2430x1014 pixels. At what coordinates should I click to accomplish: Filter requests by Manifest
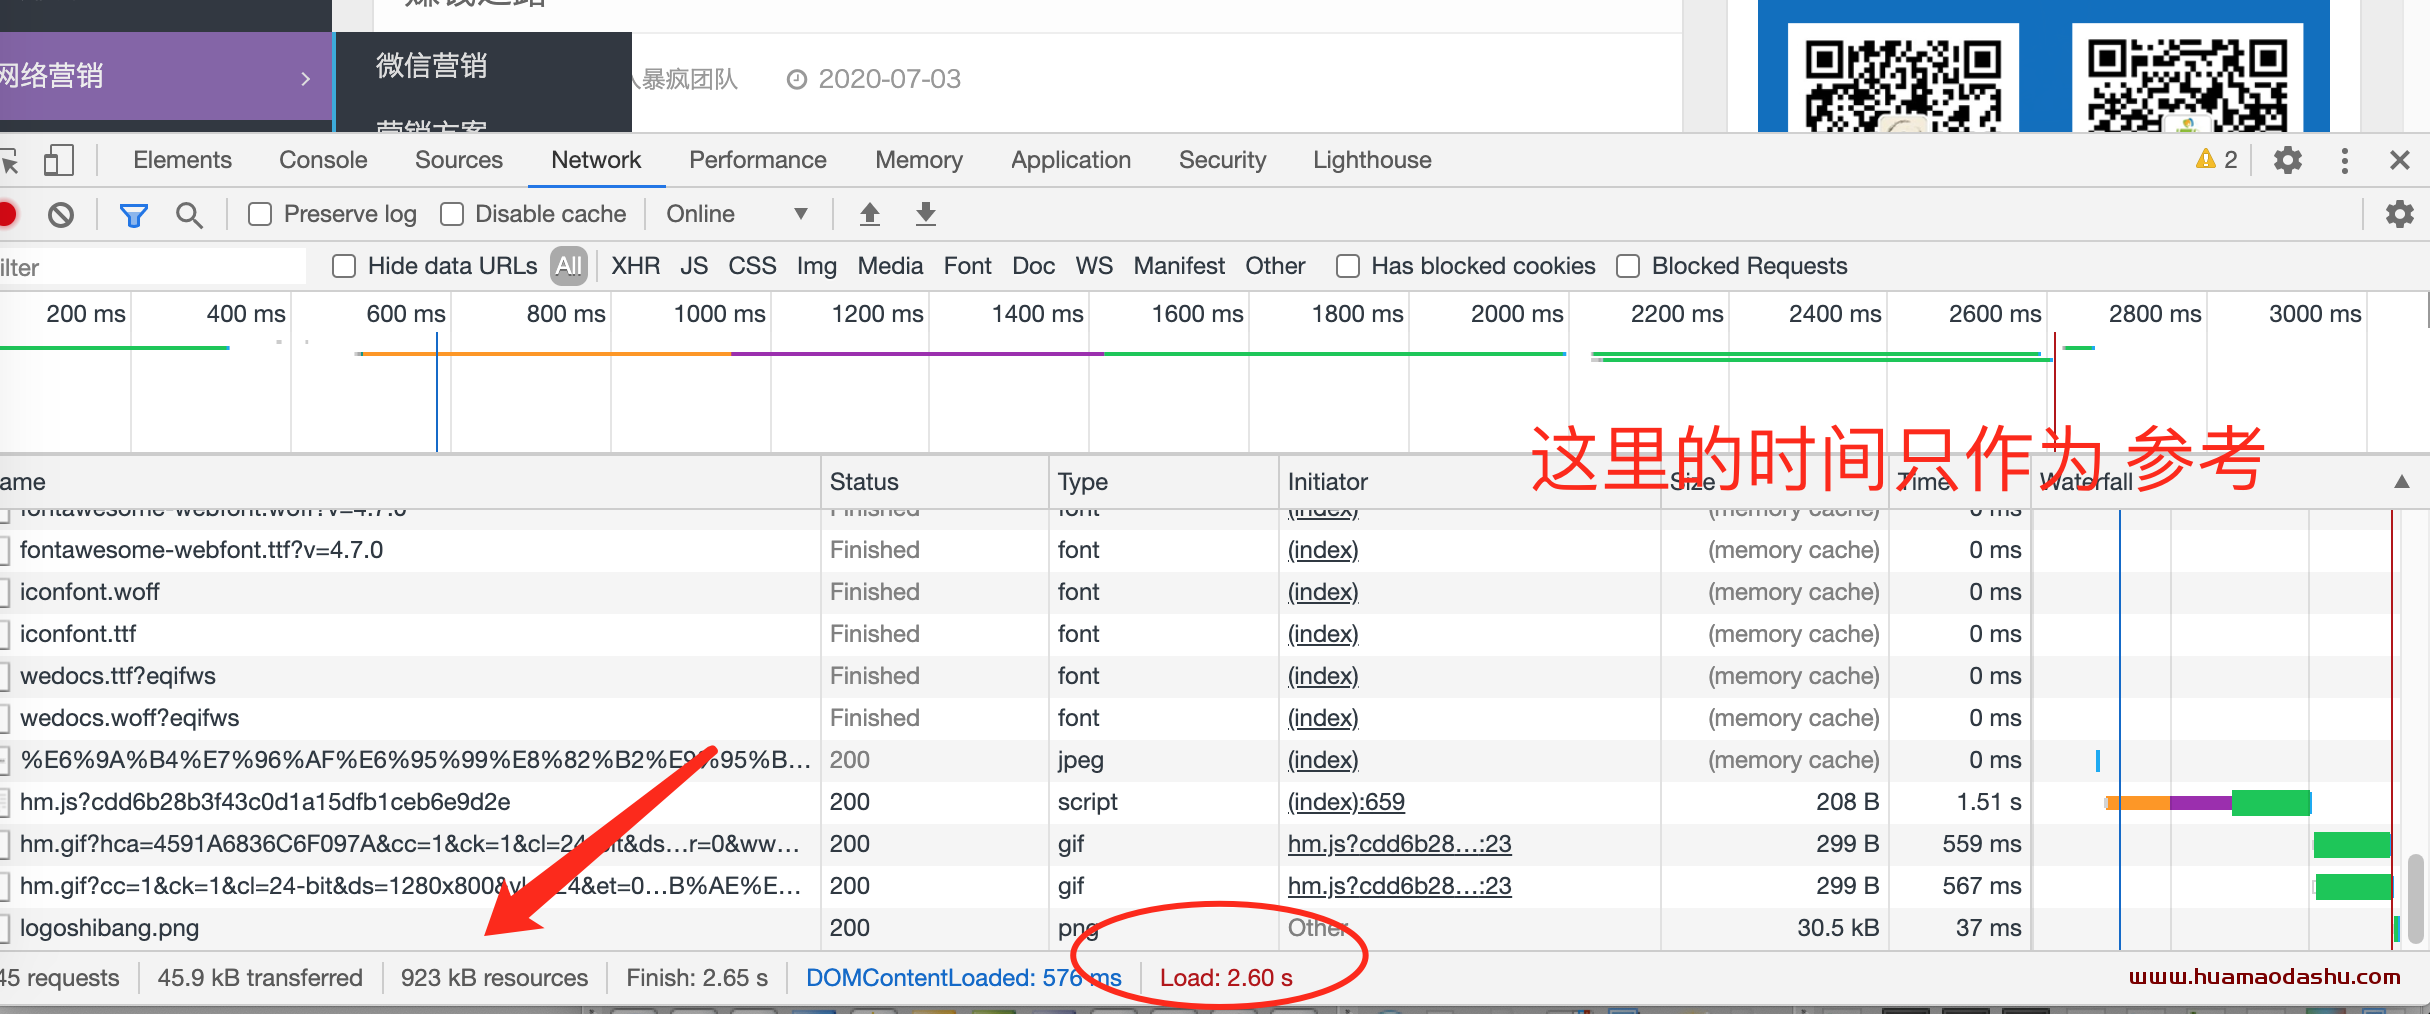point(1179,266)
